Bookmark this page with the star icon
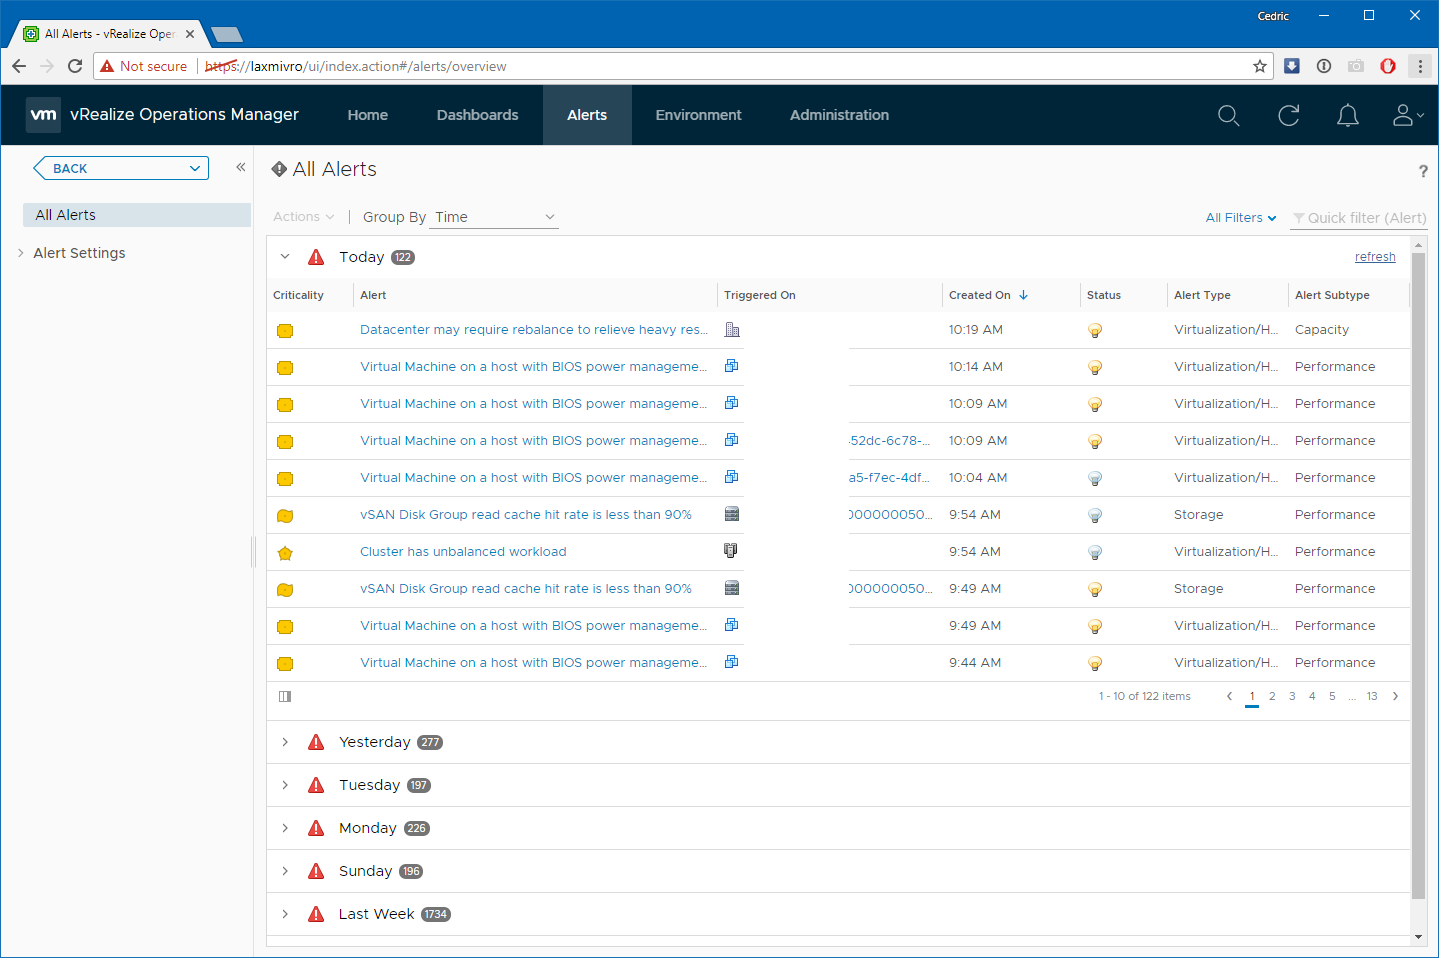1439x958 pixels. point(1259,66)
